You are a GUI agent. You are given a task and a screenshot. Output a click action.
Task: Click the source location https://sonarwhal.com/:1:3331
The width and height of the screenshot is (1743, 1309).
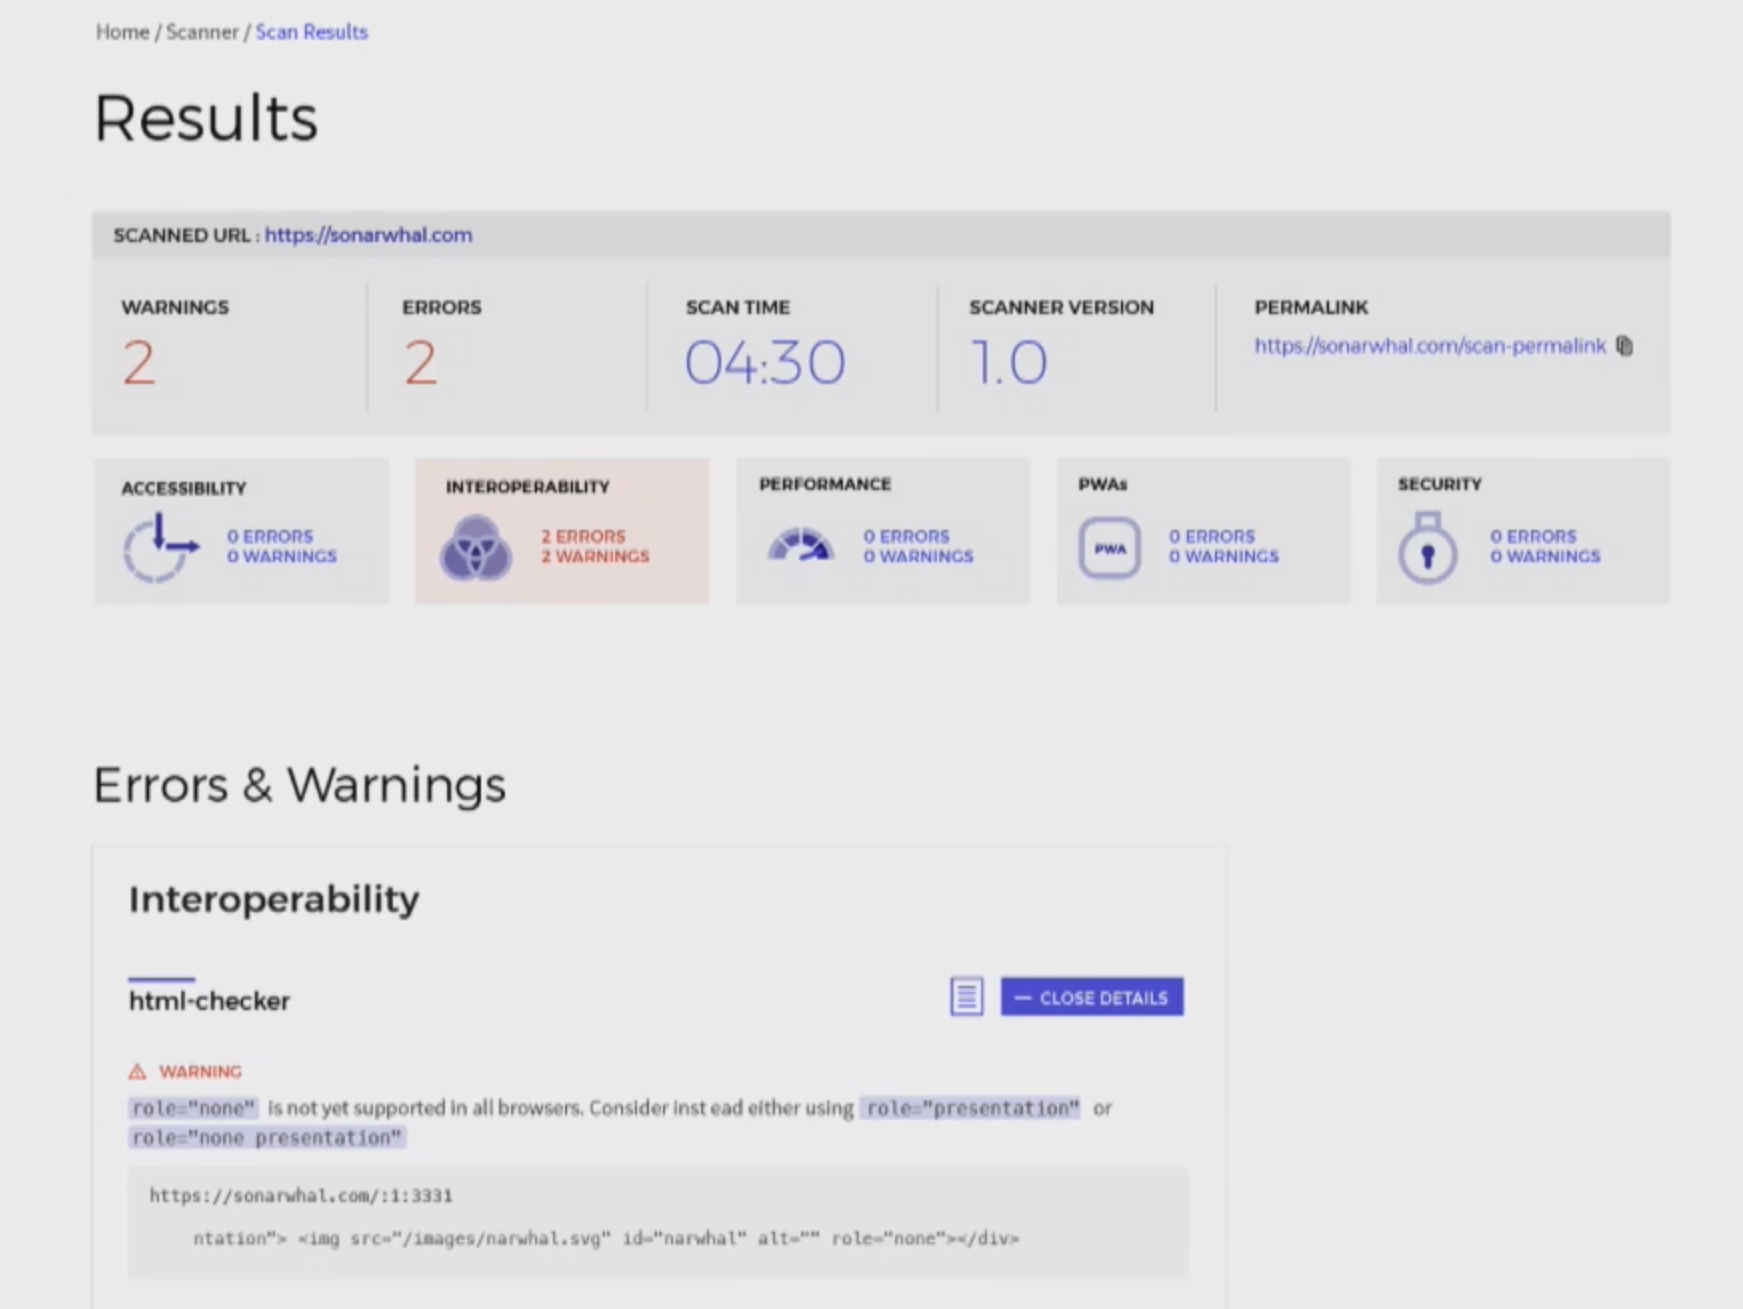click(301, 1195)
